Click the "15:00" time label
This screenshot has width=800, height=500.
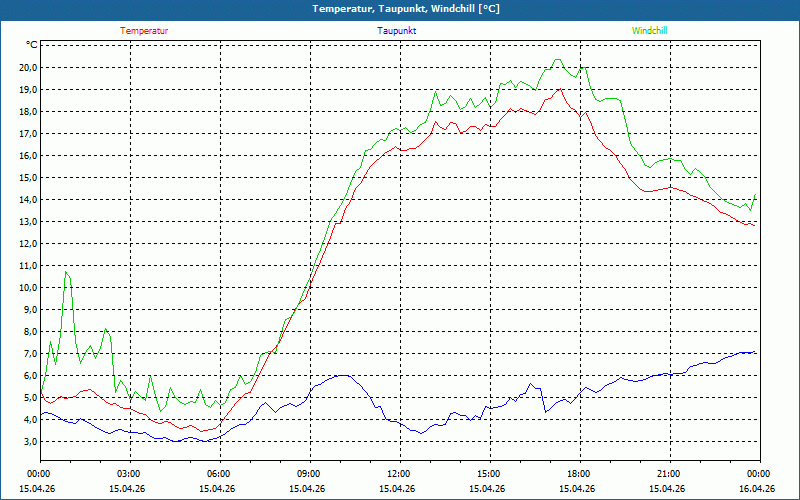(x=490, y=473)
